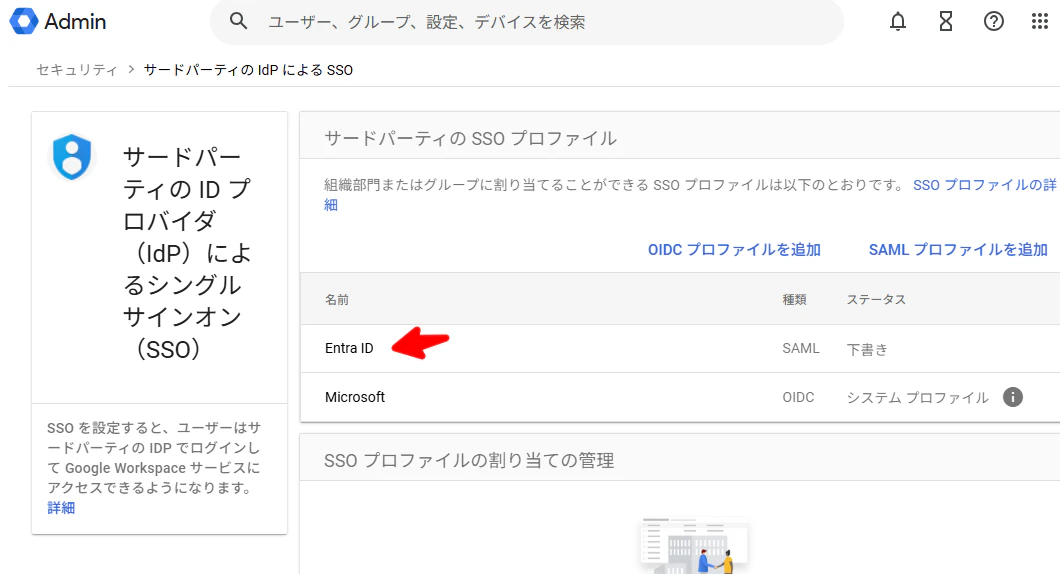Click サードパーティの SSO プロファイル heading
Image resolution: width=1060 pixels, height=574 pixels.
coord(471,139)
